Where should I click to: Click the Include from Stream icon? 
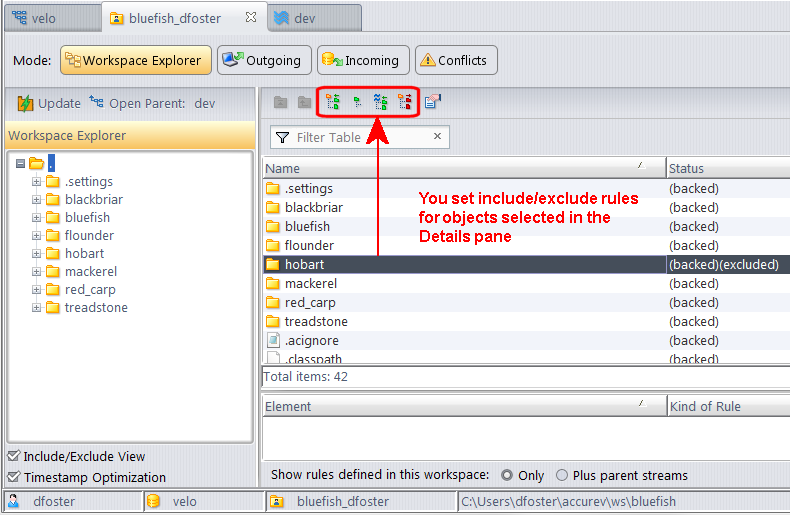380,101
